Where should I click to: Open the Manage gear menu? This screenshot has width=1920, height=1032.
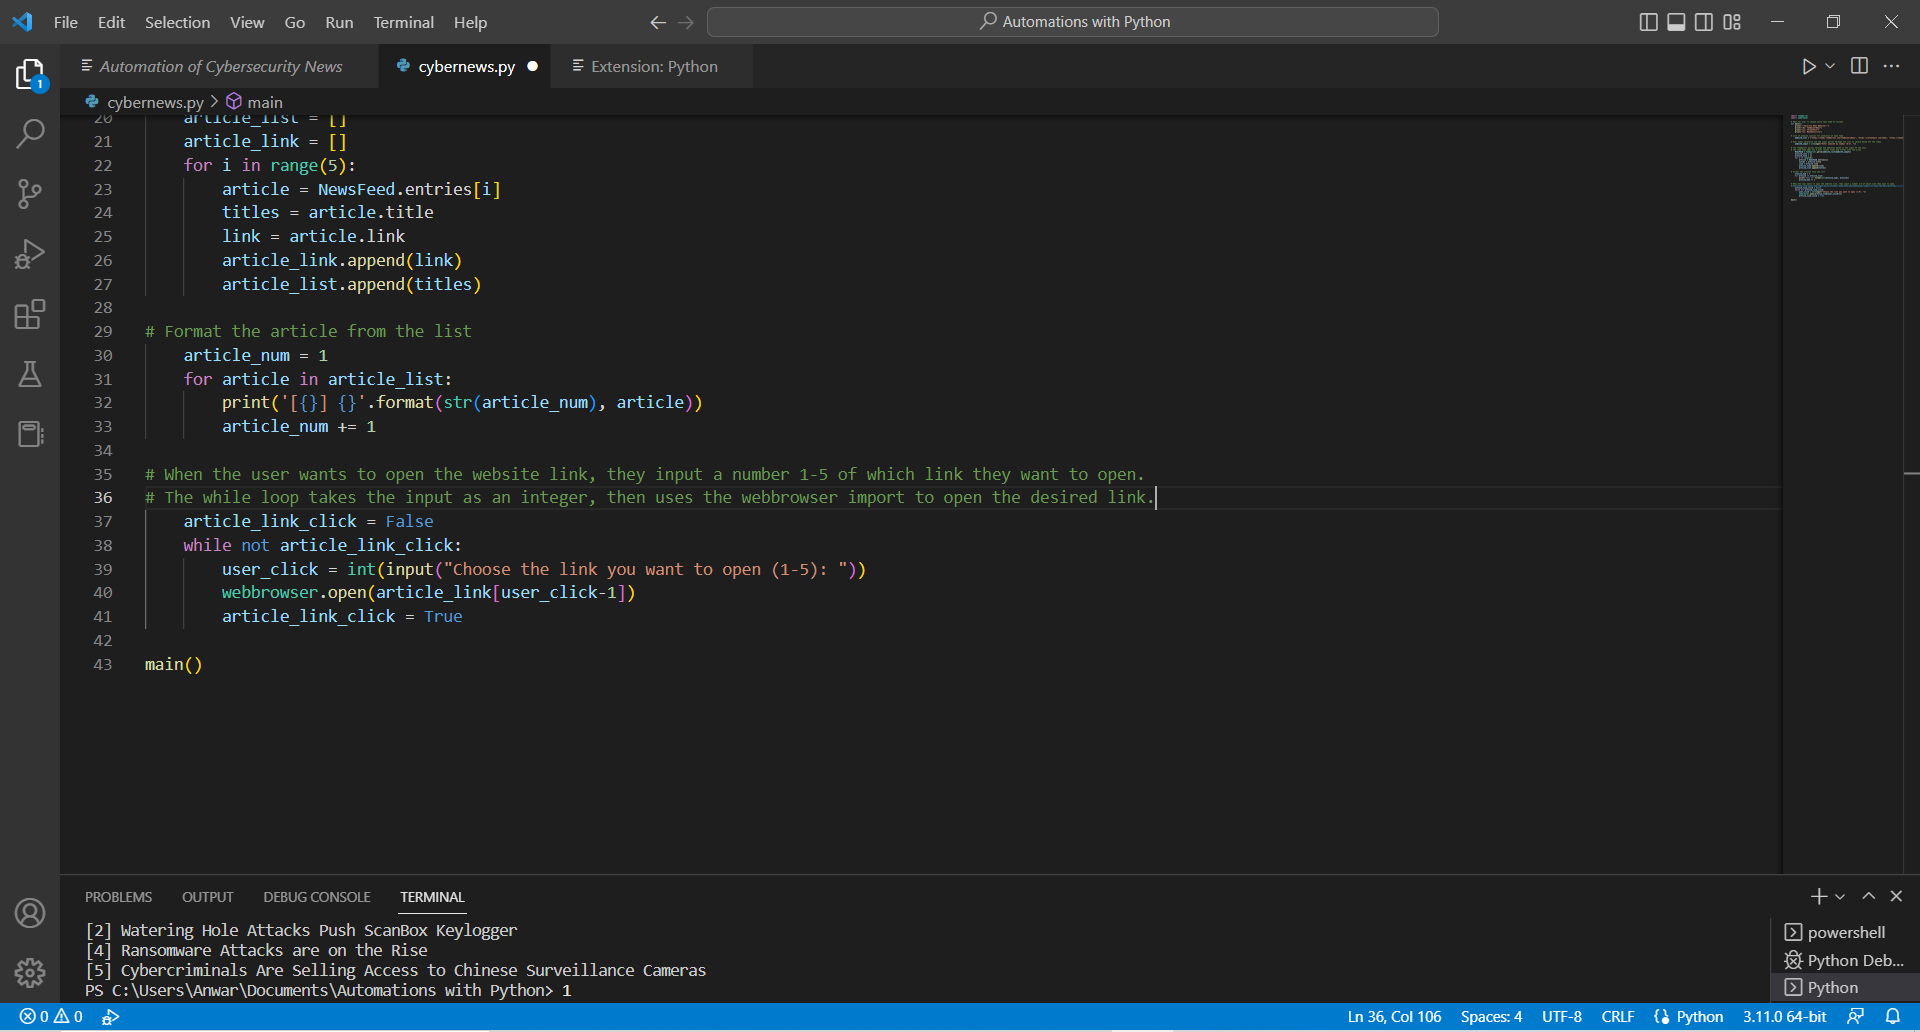(30, 972)
